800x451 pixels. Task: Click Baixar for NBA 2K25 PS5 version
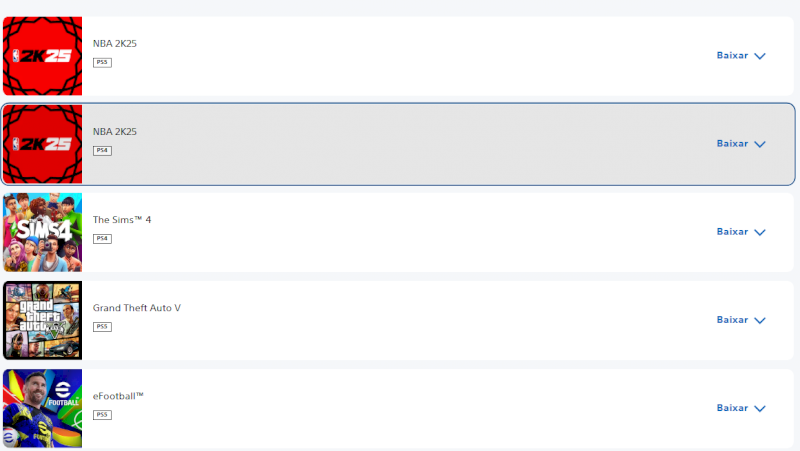[732, 55]
